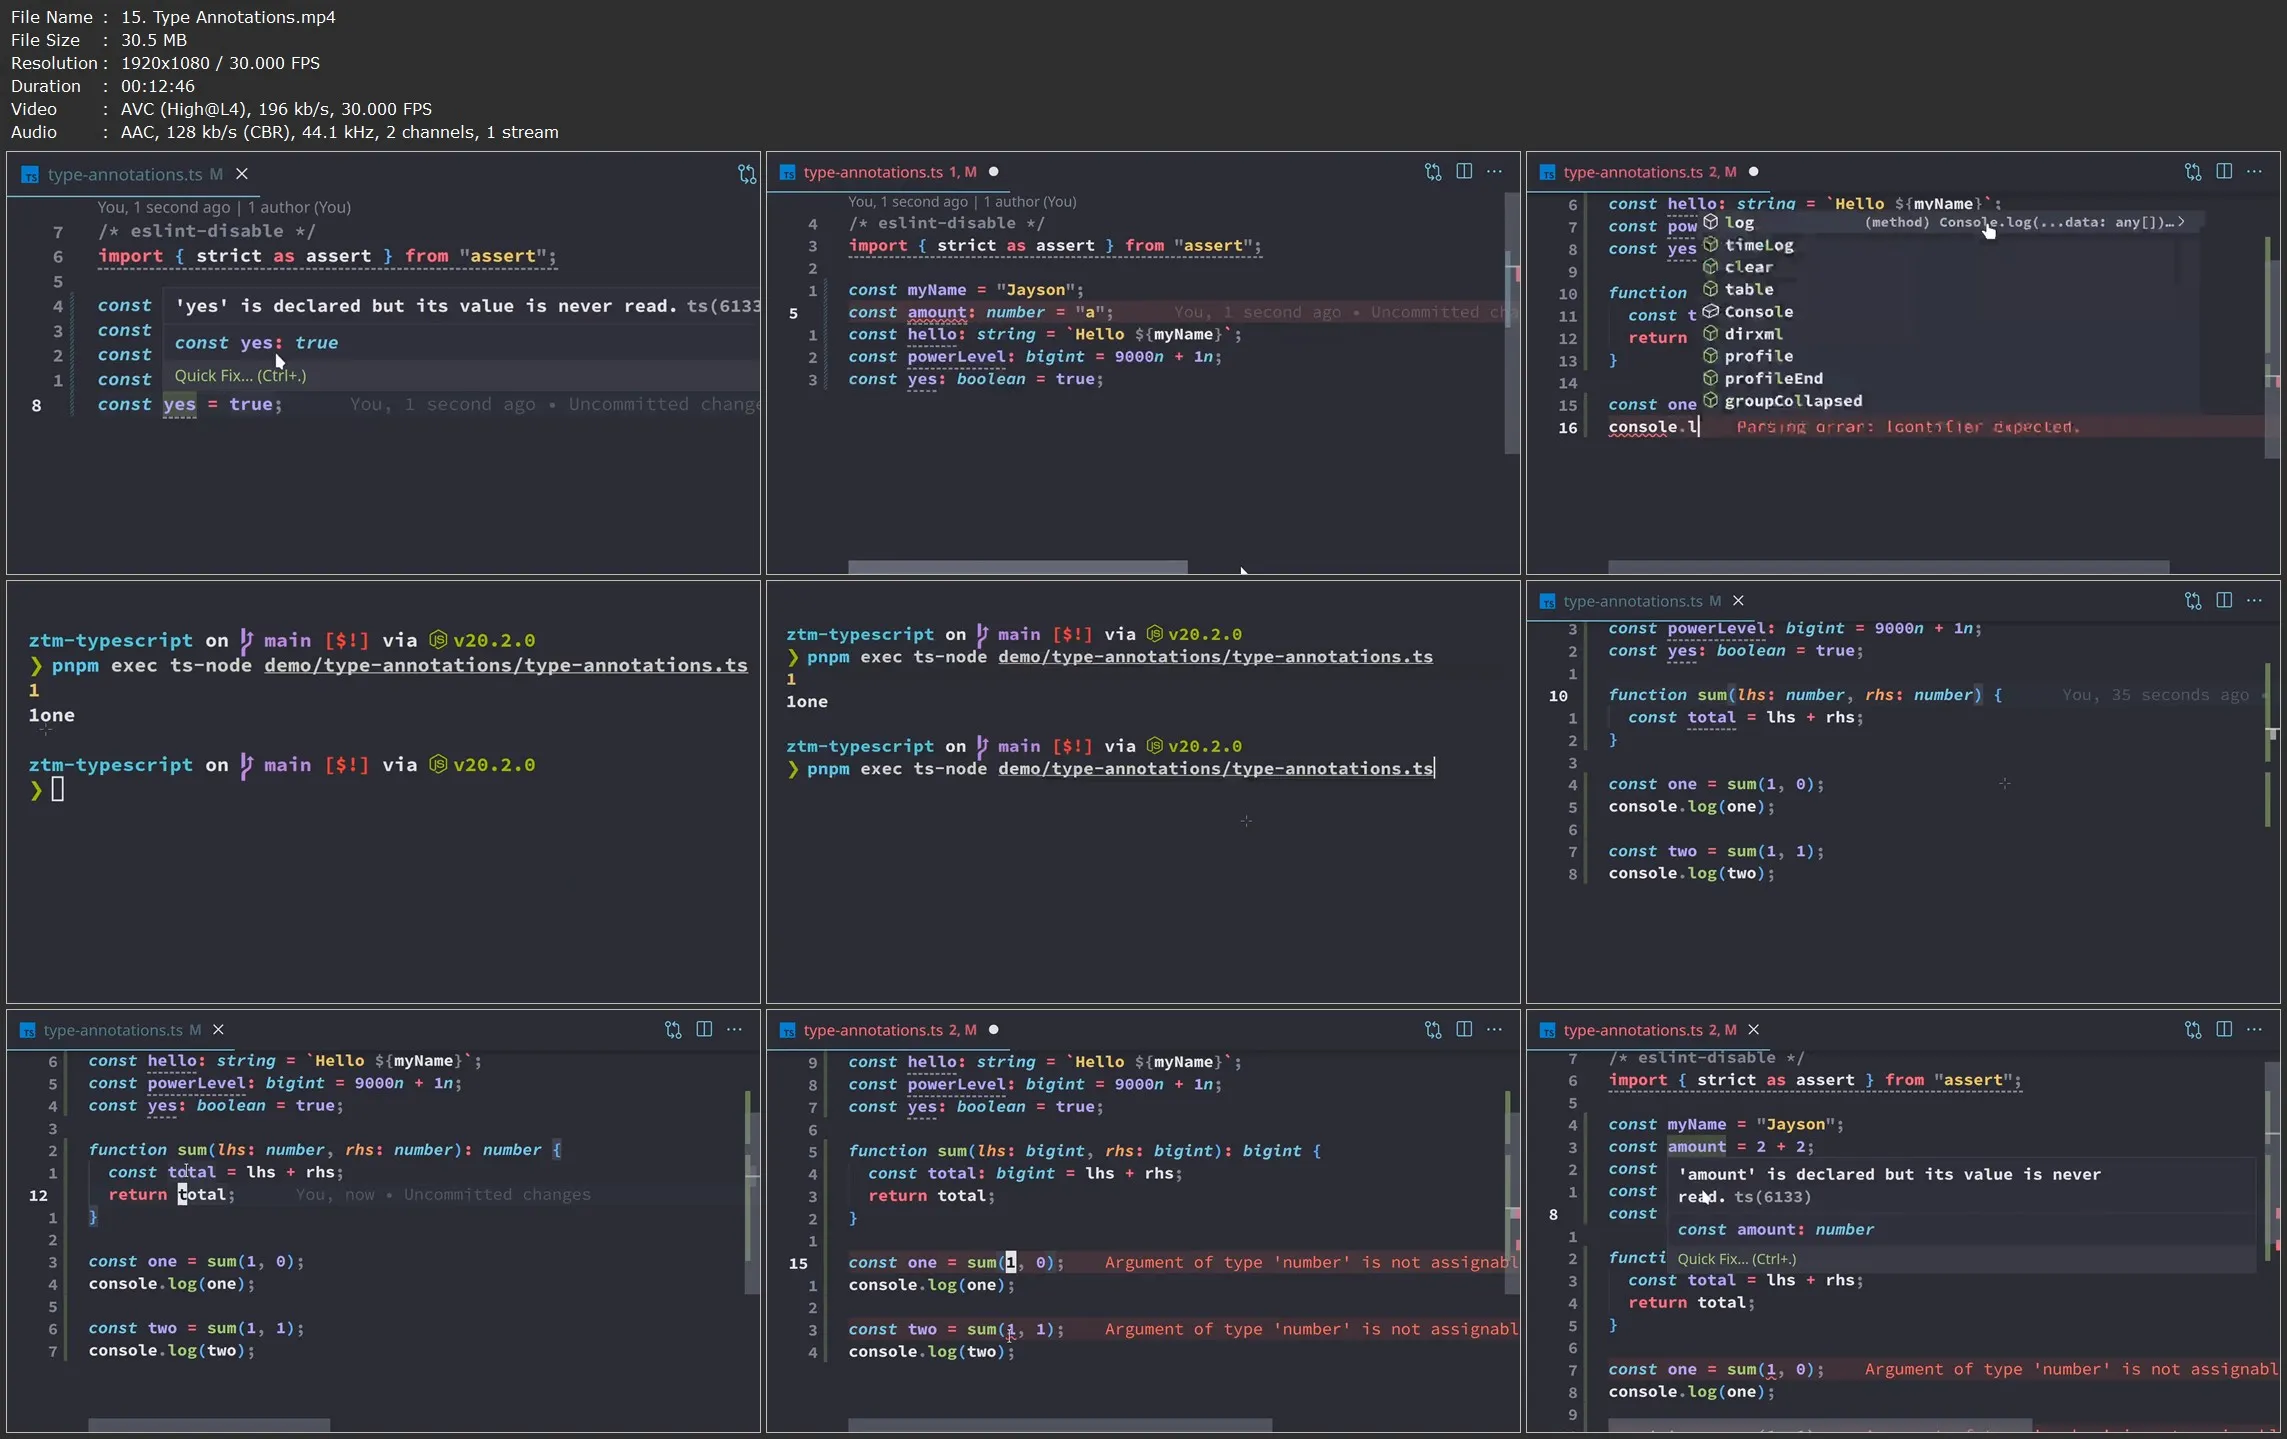Click the method icon beside timeLog suggestion

click(x=1710, y=245)
